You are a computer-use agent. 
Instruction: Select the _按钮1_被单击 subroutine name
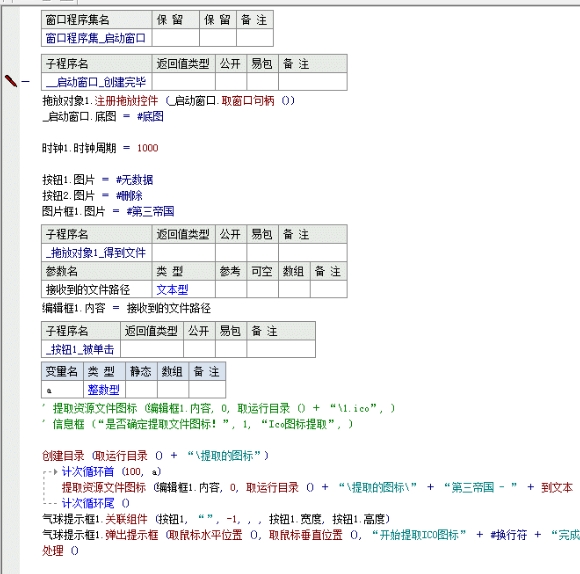point(80,349)
